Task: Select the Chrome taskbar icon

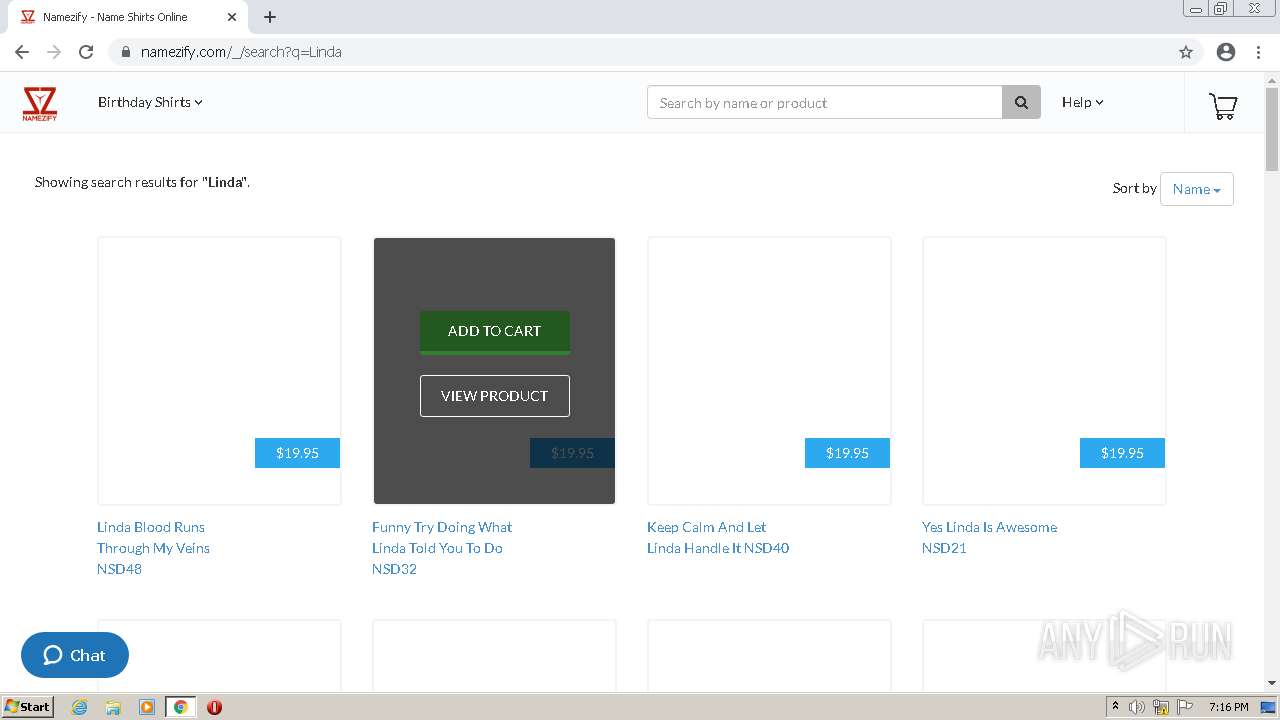Action: click(x=181, y=707)
